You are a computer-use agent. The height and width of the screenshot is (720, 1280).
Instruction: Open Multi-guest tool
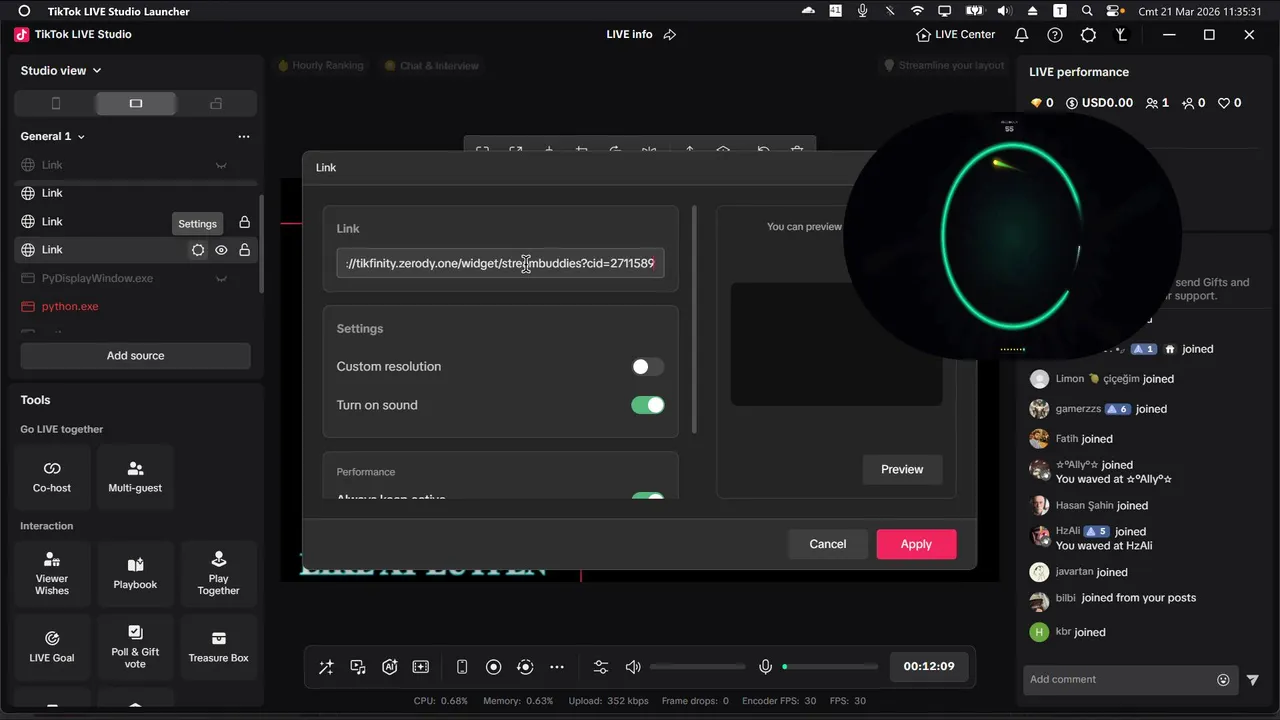[x=135, y=477]
